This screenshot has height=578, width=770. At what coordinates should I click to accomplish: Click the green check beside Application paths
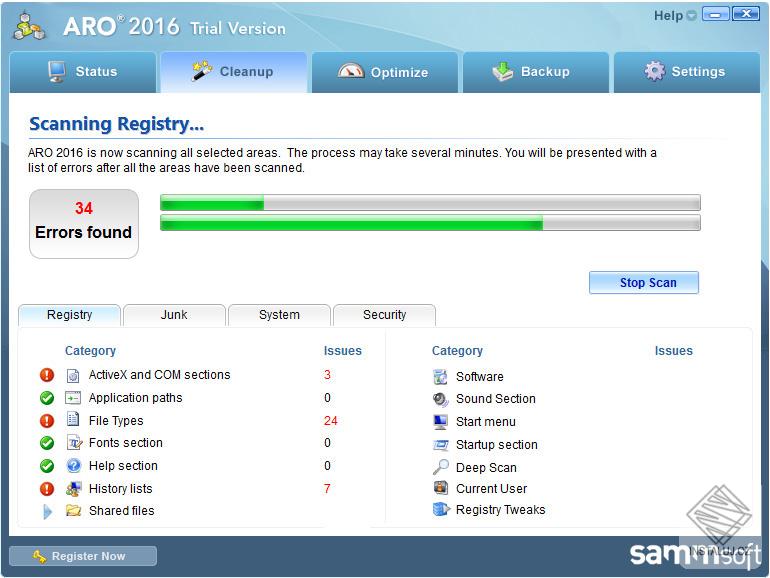pos(47,398)
